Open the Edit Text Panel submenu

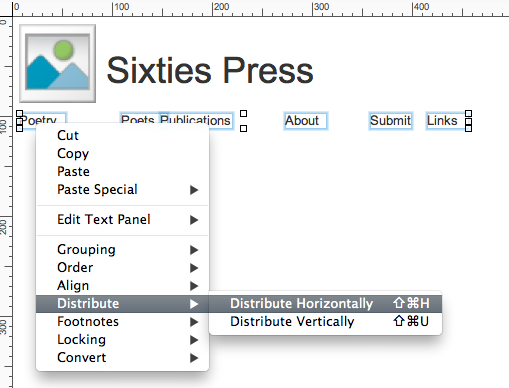click(122, 220)
